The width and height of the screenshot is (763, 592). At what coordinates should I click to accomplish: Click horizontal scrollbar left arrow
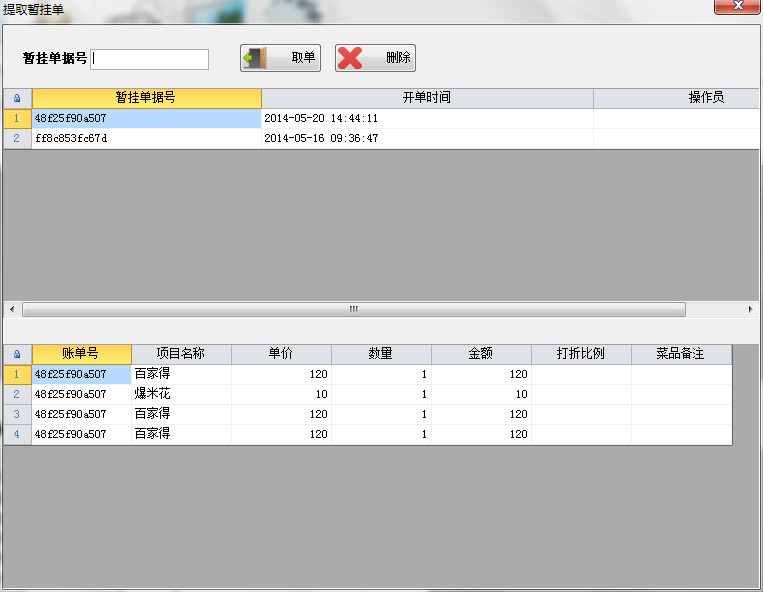click(12, 309)
